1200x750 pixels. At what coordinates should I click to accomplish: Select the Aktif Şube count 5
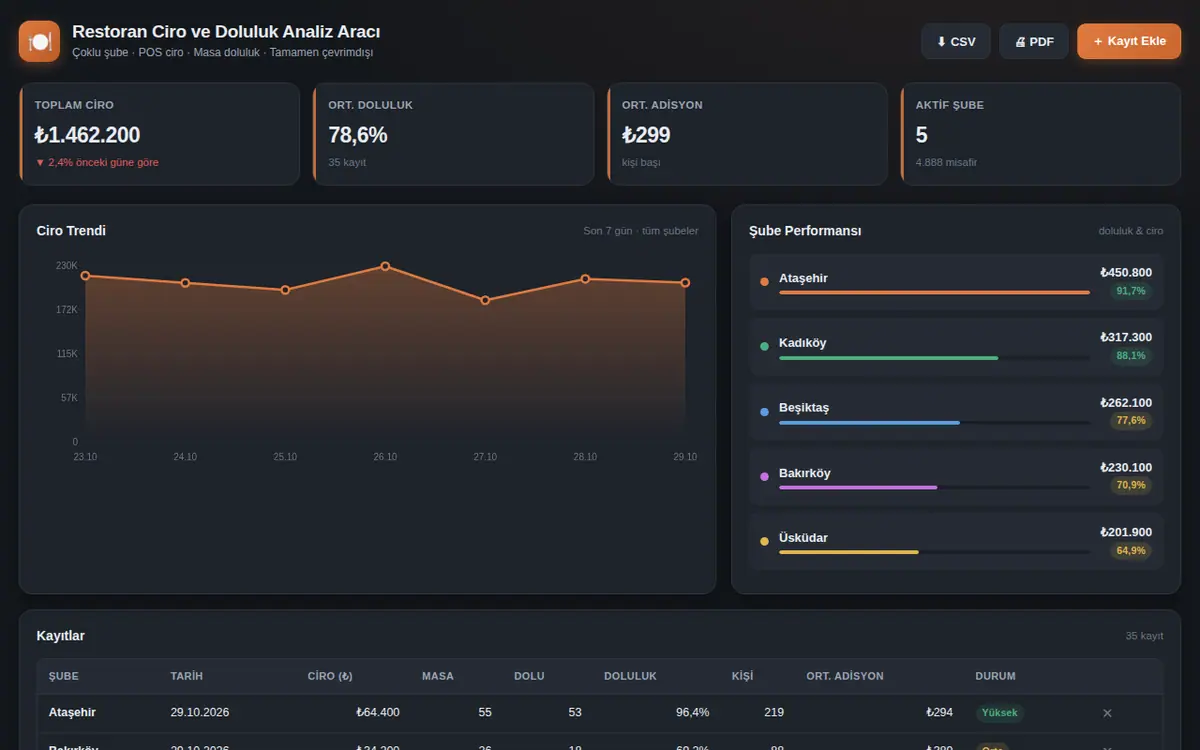coord(922,135)
